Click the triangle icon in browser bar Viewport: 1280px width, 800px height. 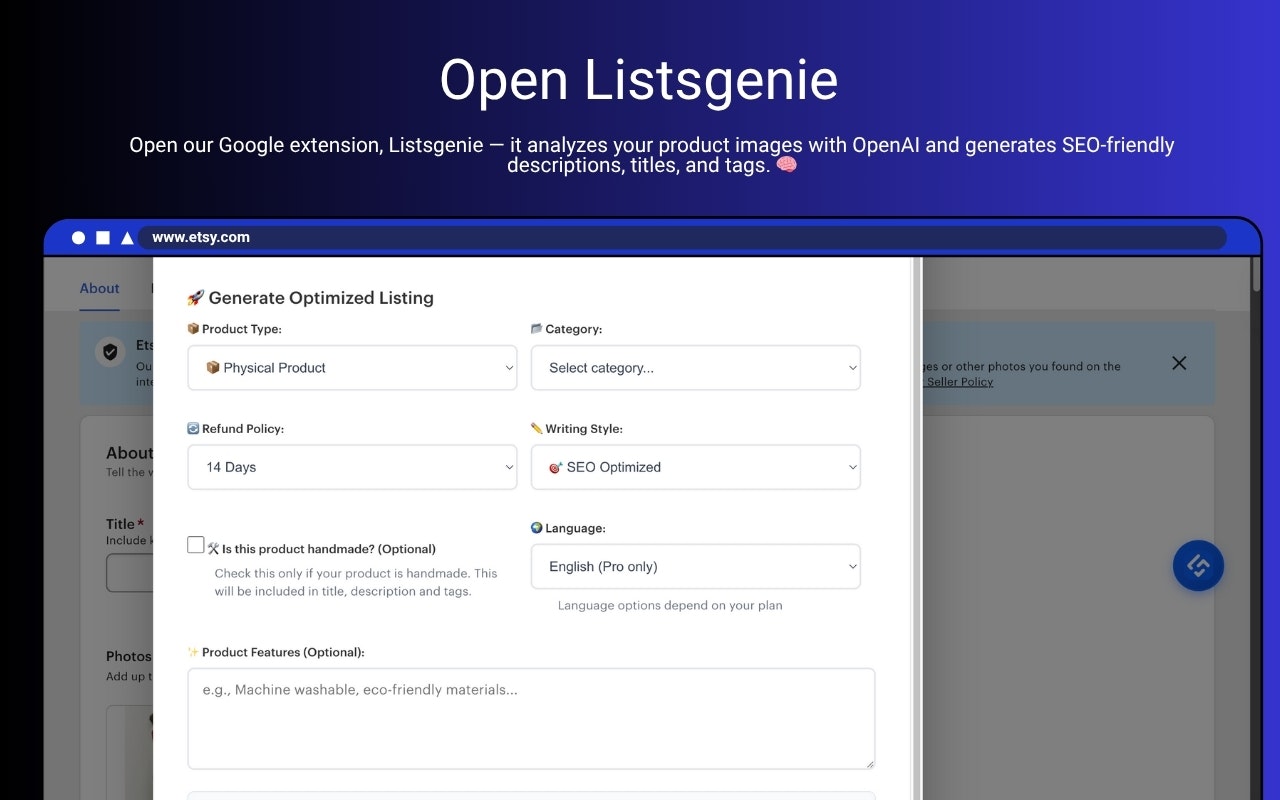click(x=127, y=238)
